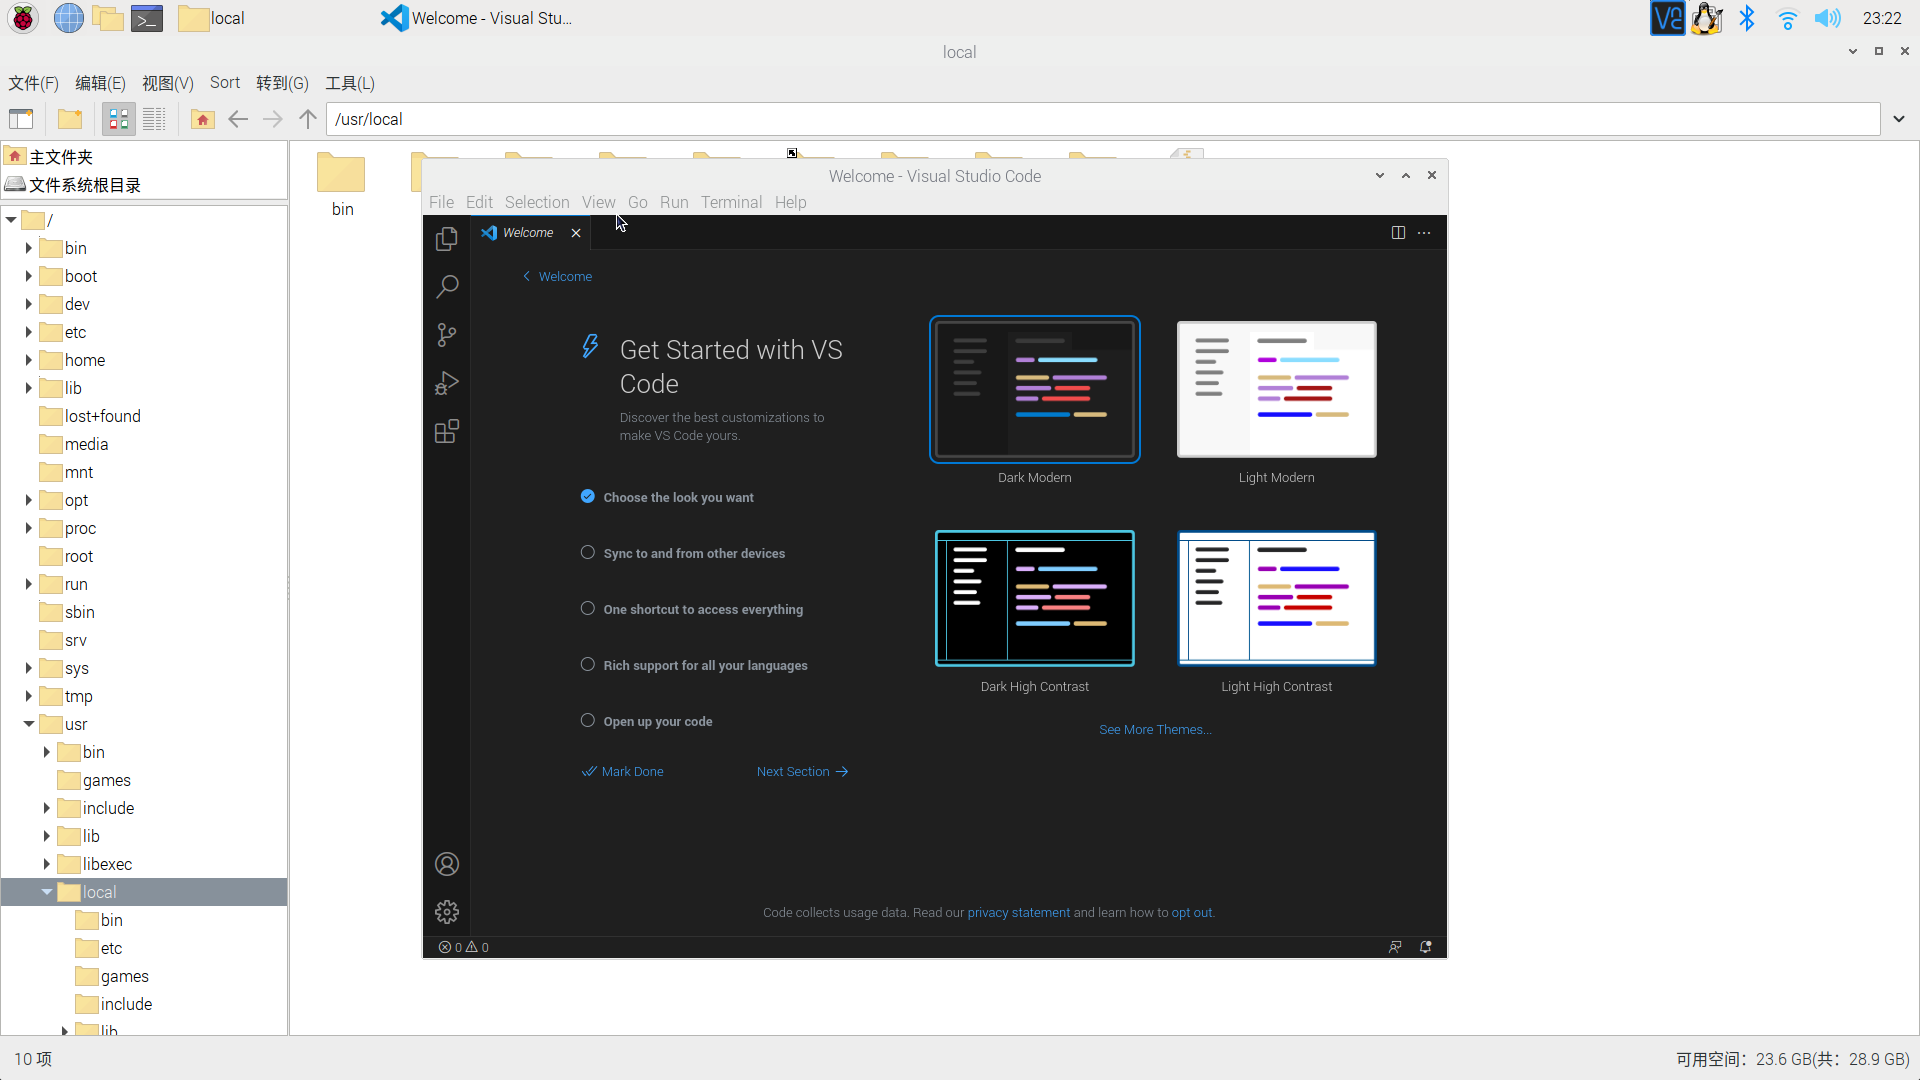Image resolution: width=1920 pixels, height=1080 pixels.
Task: Open Source Control view in activity bar
Action: pos(447,335)
